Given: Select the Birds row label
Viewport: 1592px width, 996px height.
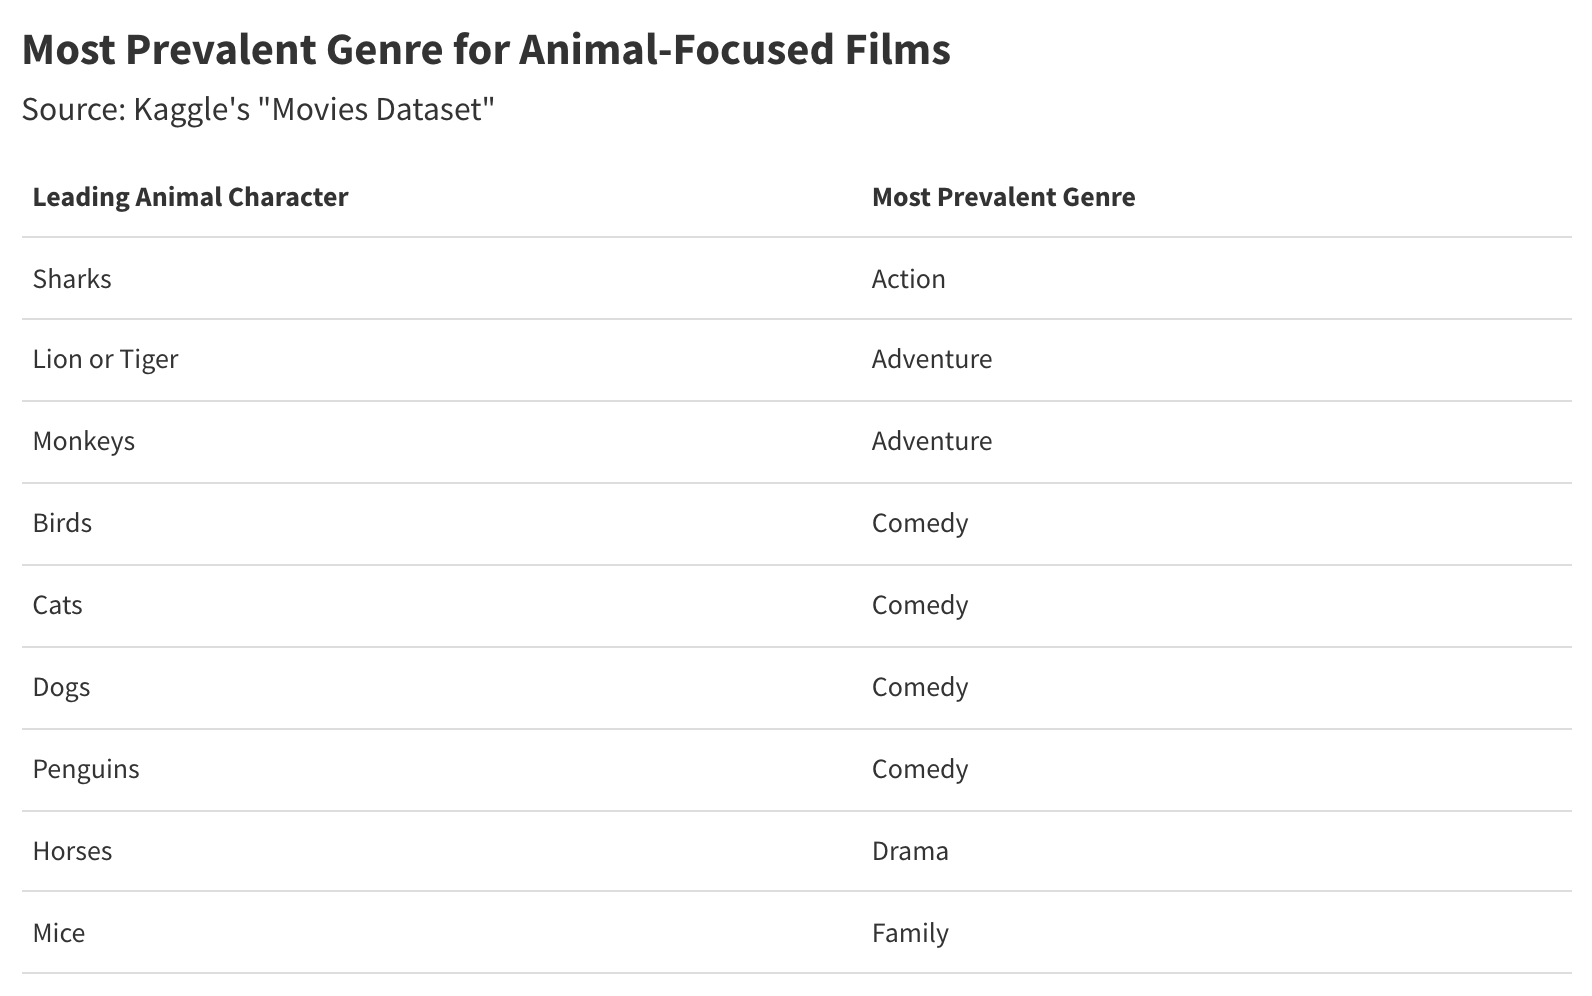Looking at the screenshot, I should [x=62, y=523].
